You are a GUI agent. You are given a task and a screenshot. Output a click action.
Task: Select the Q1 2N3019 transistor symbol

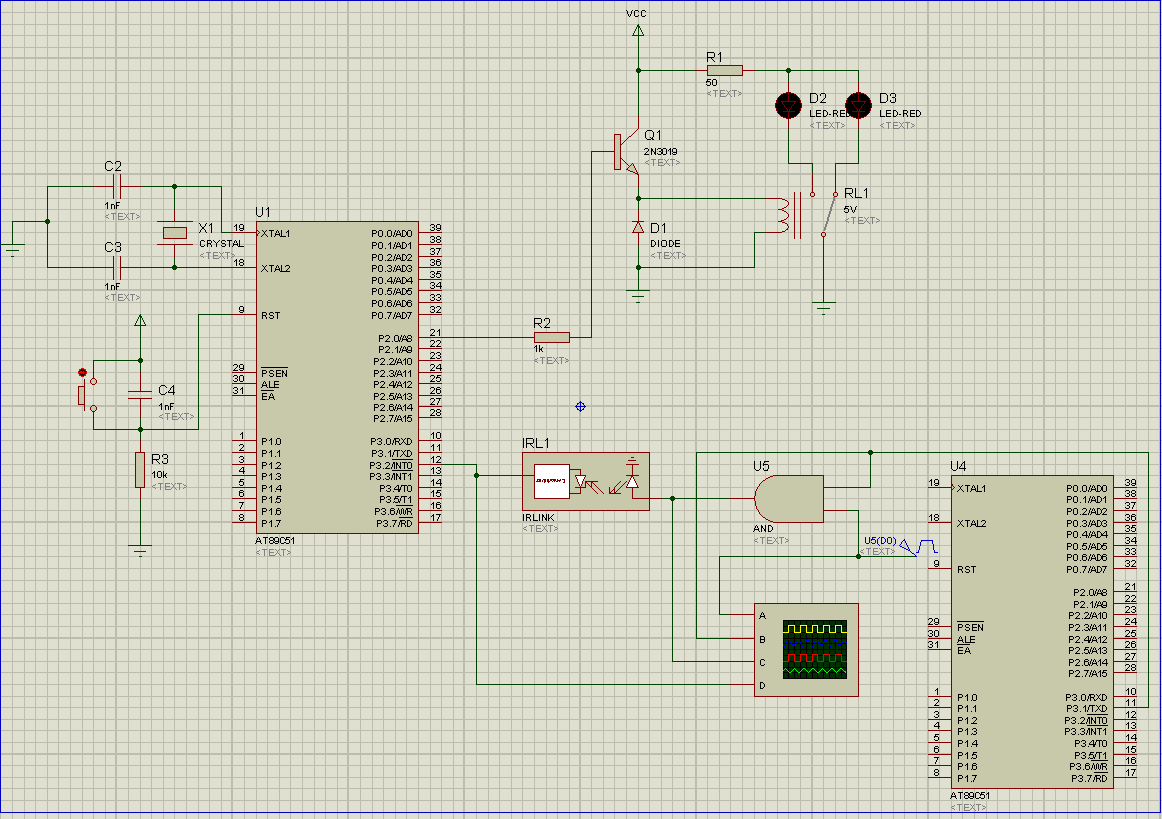[626, 154]
